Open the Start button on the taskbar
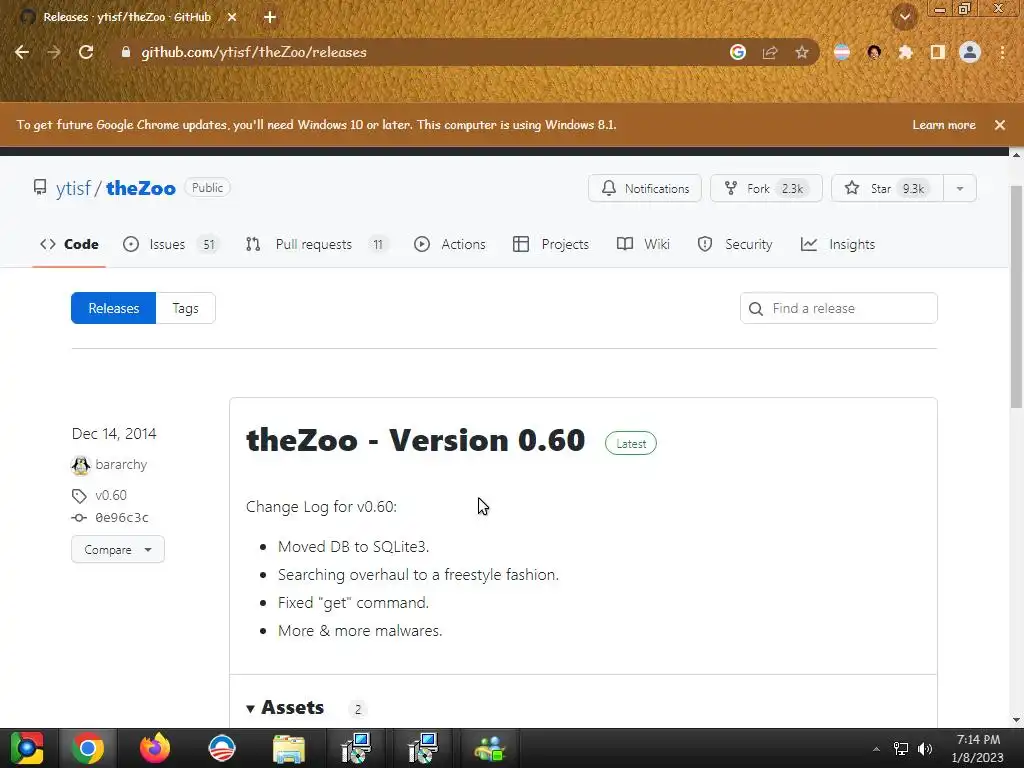Viewport: 1024px width, 768px height. click(x=27, y=748)
